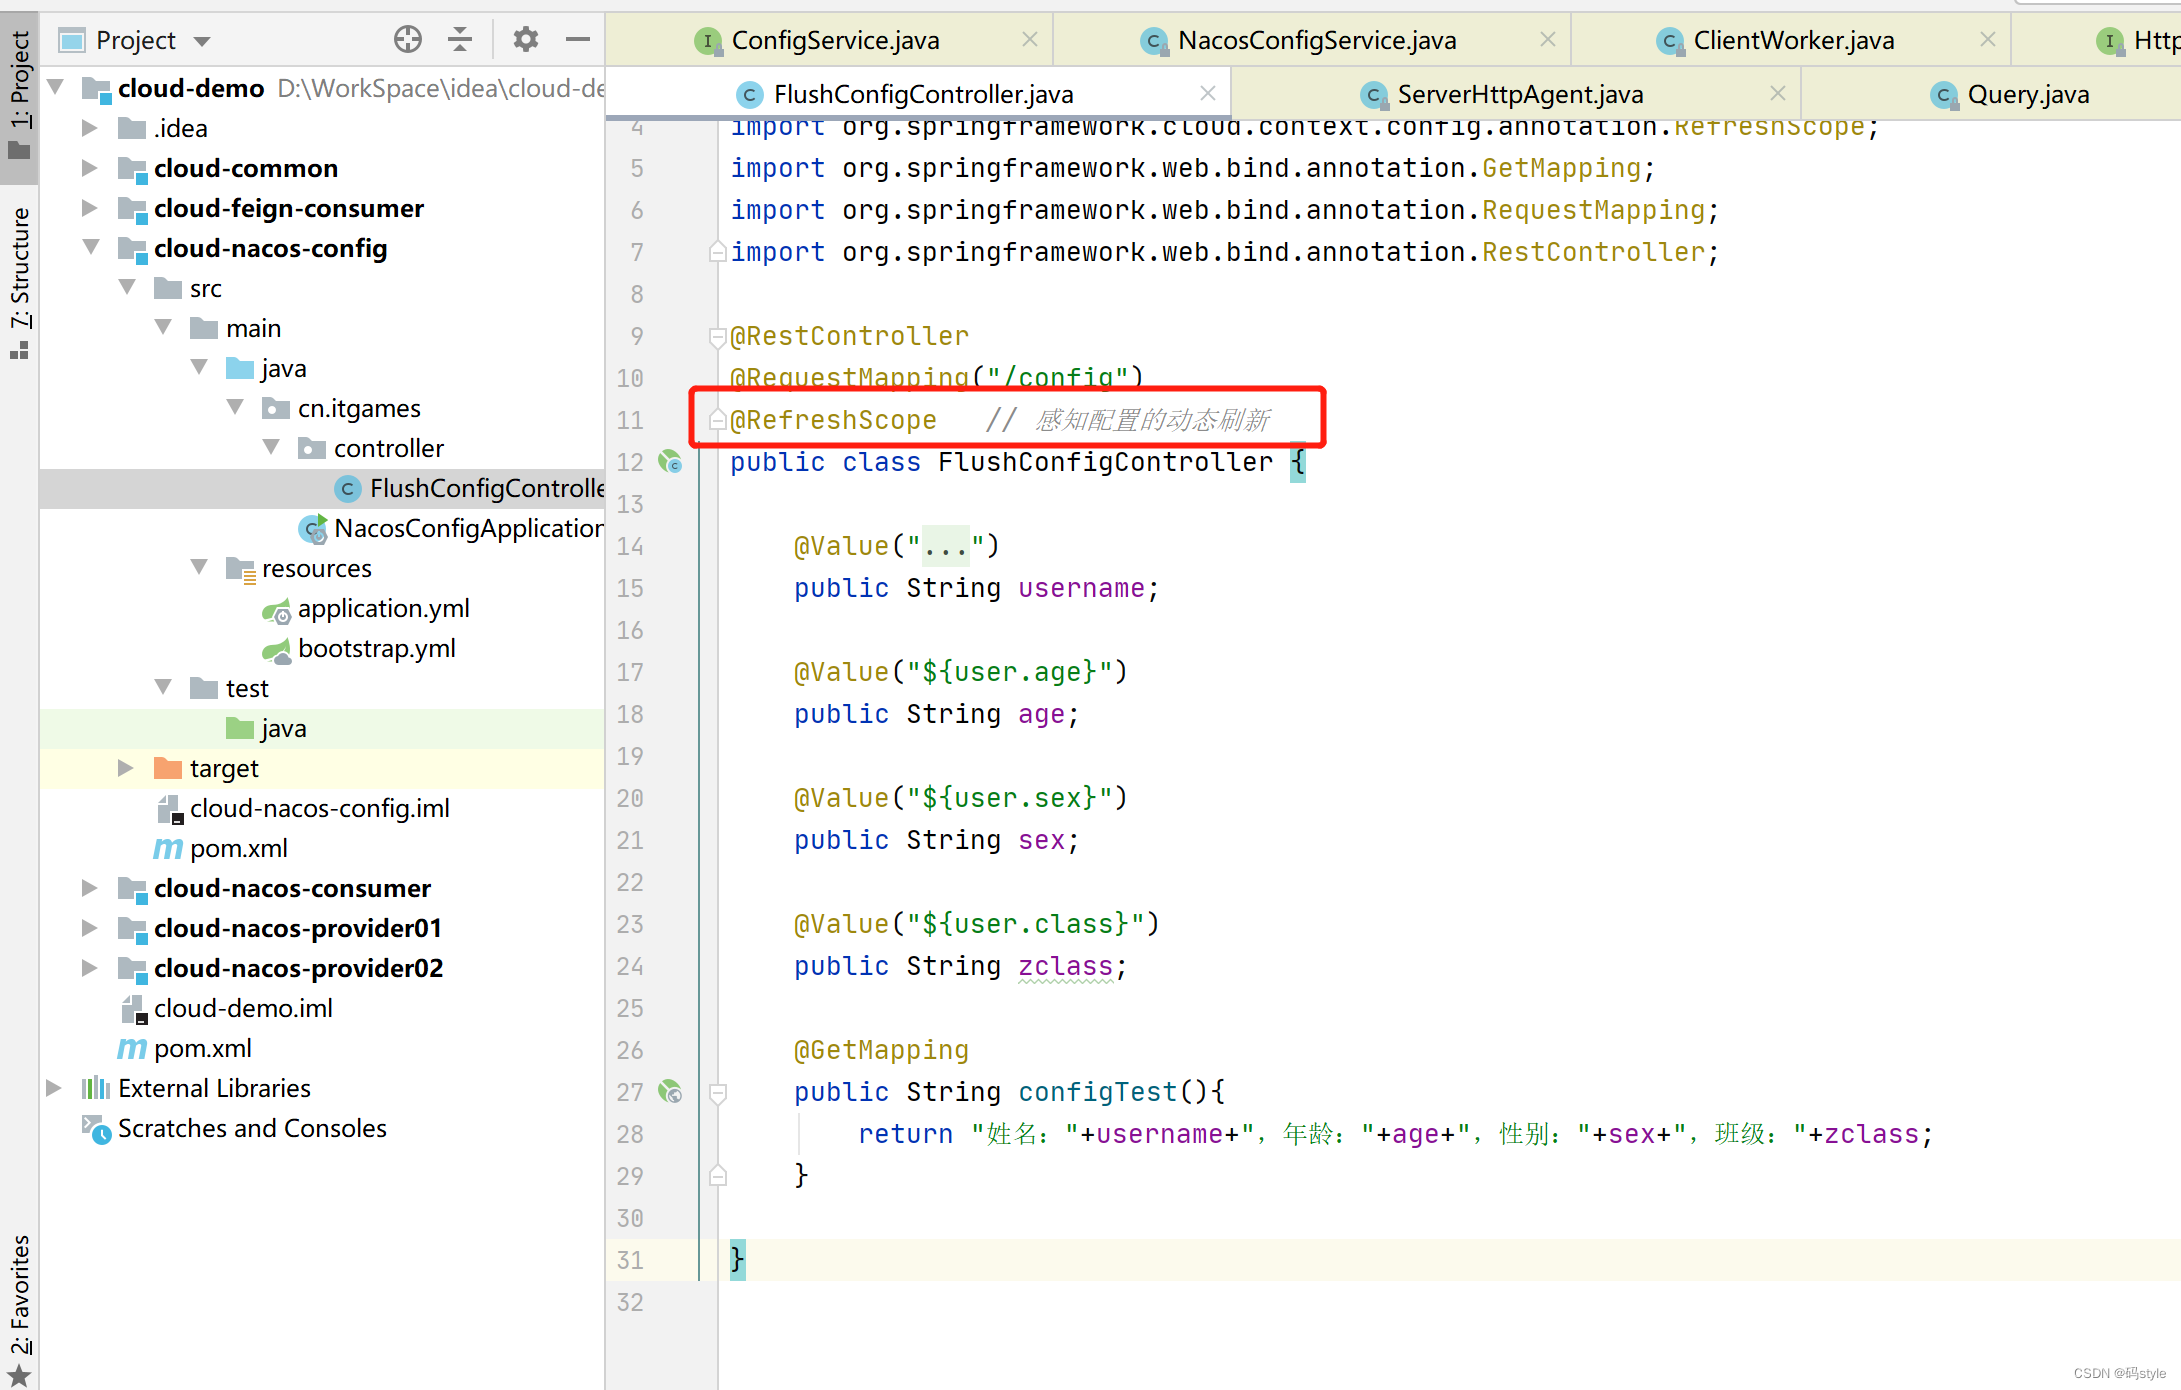Click the Locate/Select Opened File crosshair icon

(407, 39)
